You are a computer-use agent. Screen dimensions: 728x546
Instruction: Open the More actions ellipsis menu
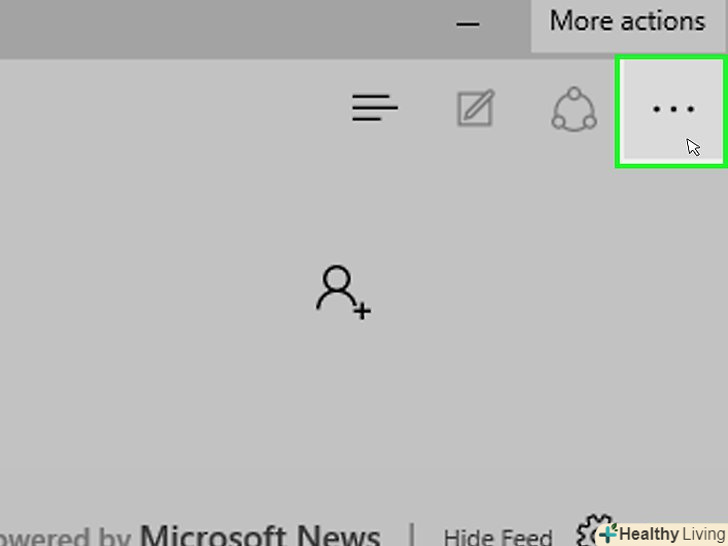[x=672, y=110]
